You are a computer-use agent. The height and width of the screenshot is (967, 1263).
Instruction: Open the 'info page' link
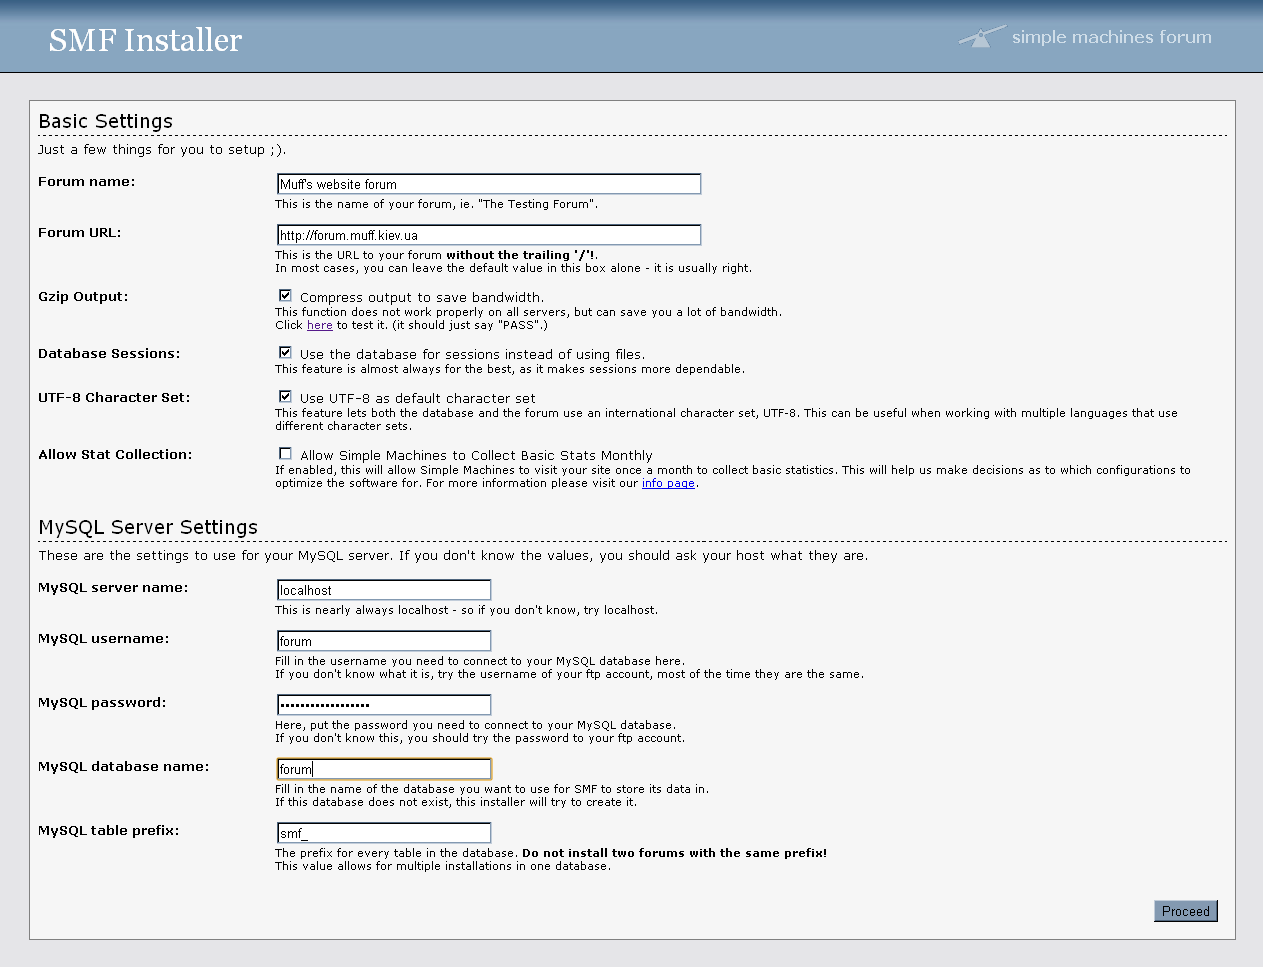pyautogui.click(x=668, y=483)
